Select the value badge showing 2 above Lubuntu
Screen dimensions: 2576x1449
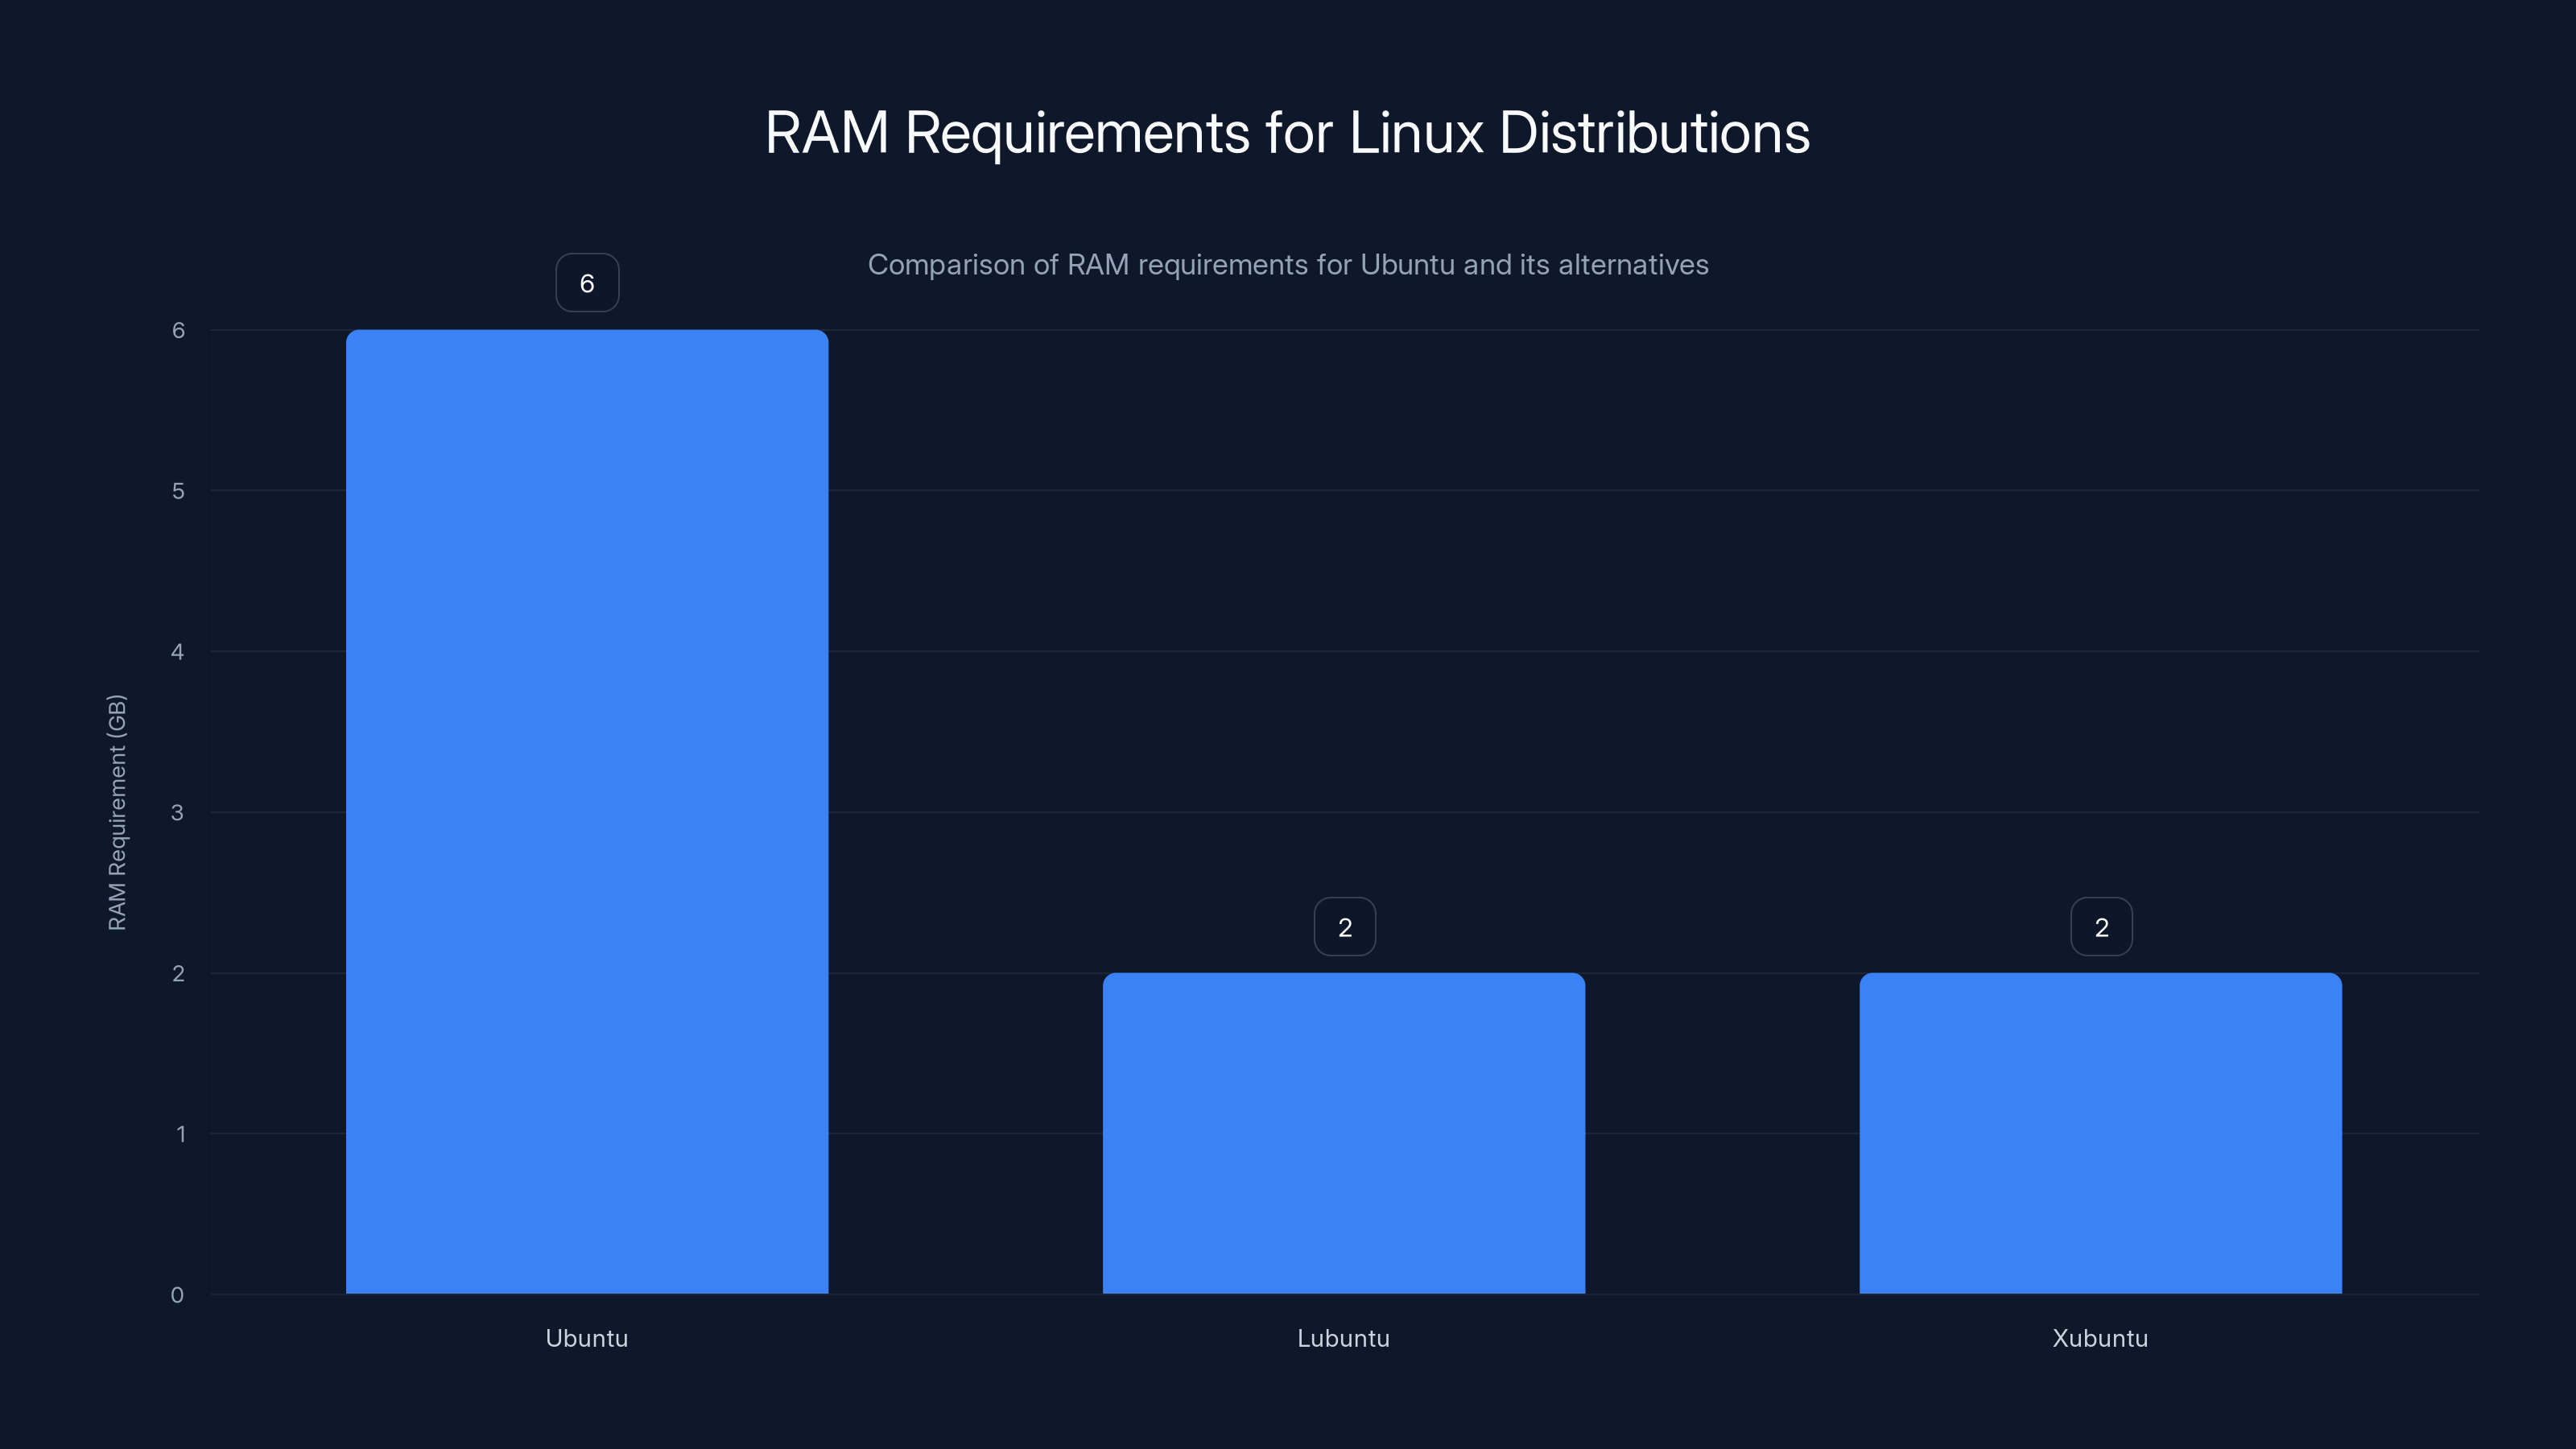point(1344,926)
